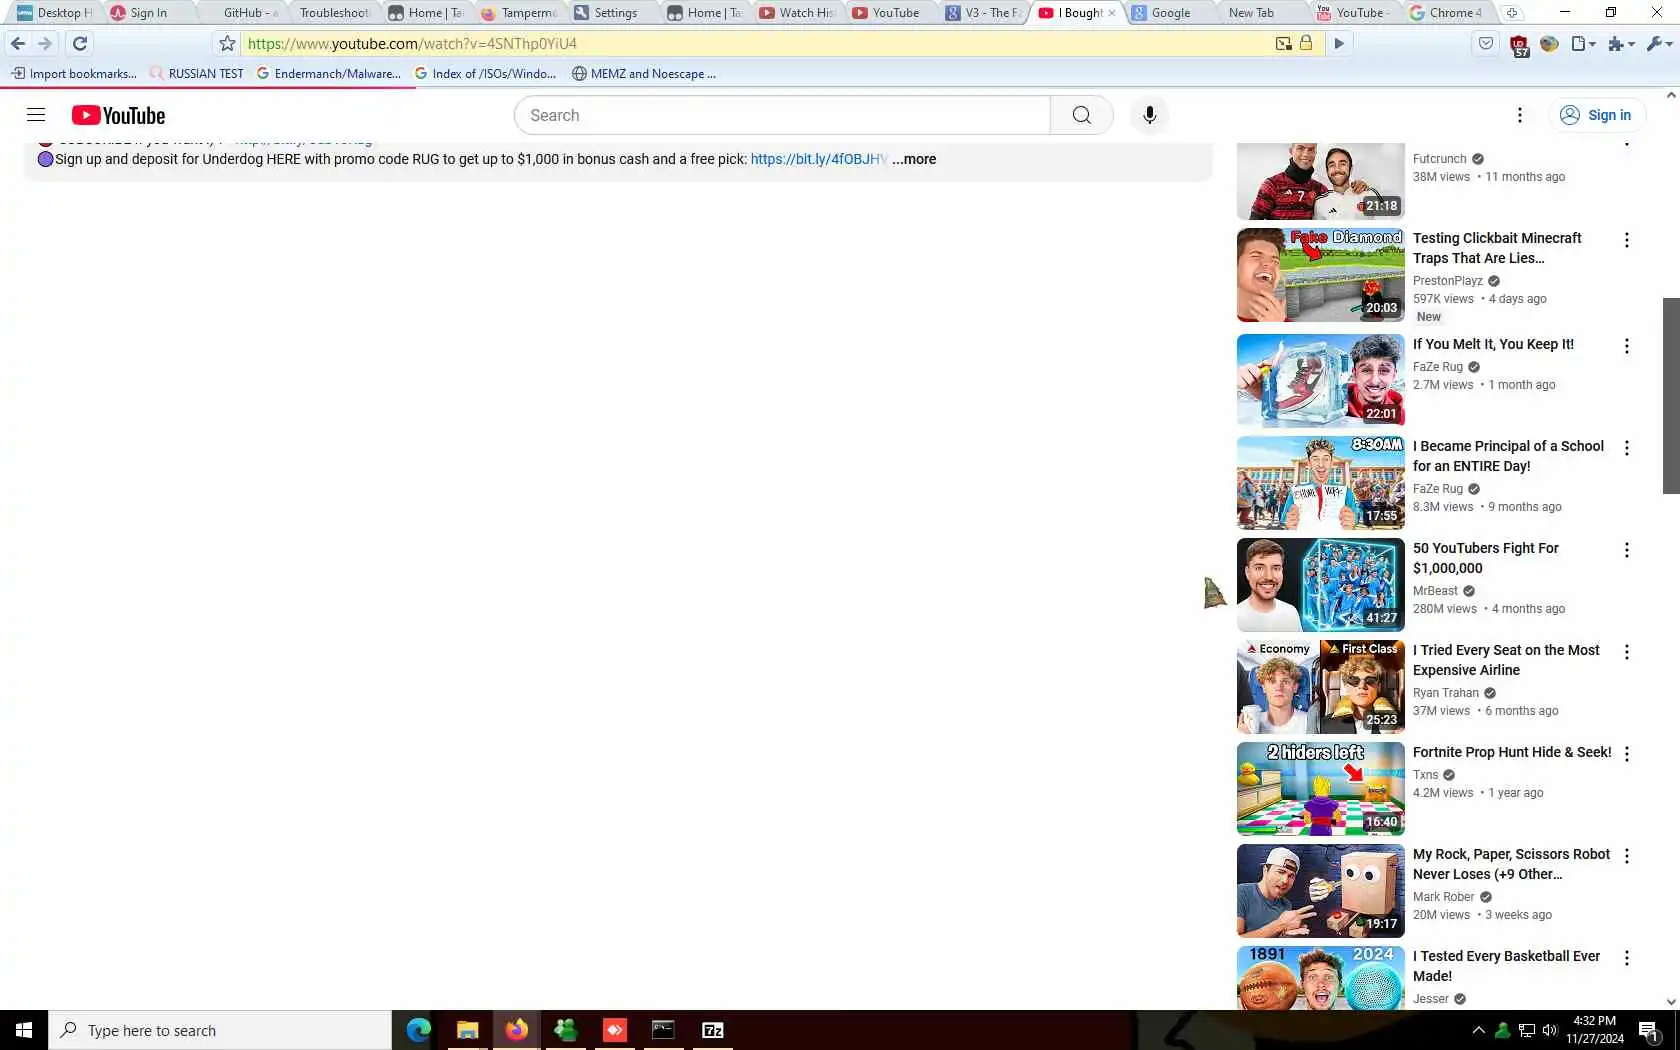The image size is (1680, 1050).
Task: Open the clock showing 4:32 PM
Action: coord(1595,1030)
